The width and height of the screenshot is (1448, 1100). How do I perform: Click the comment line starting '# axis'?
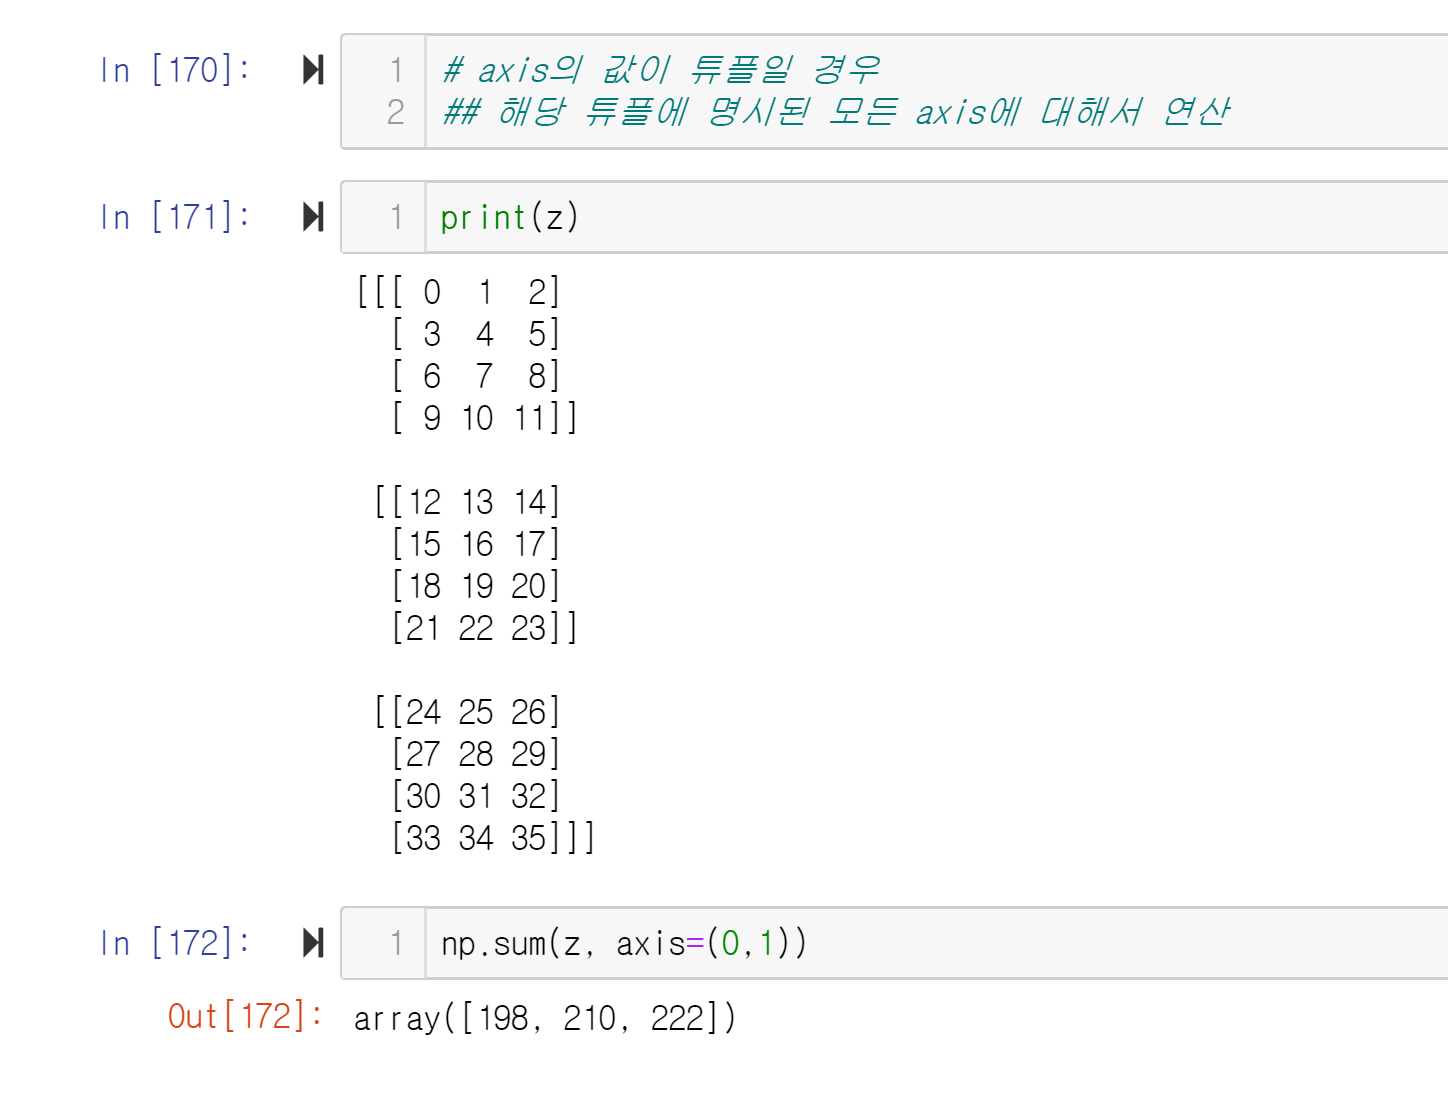[660, 70]
